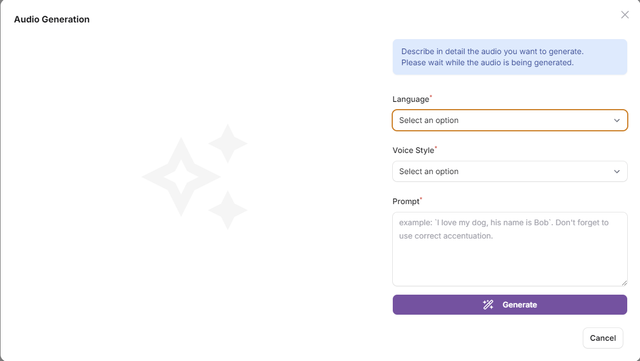
Task: Click the example placeholder text in Prompt
Action: 504,229
